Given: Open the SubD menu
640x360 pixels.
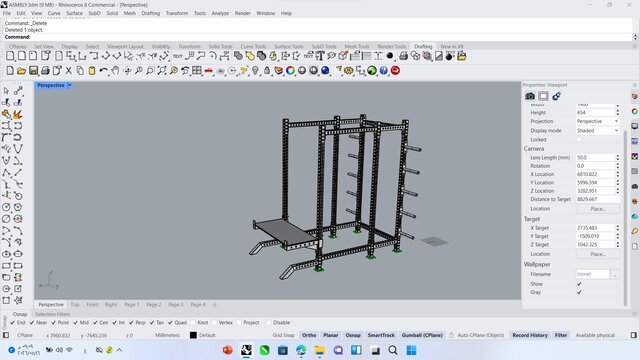Looking at the screenshot, I should tap(94, 13).
